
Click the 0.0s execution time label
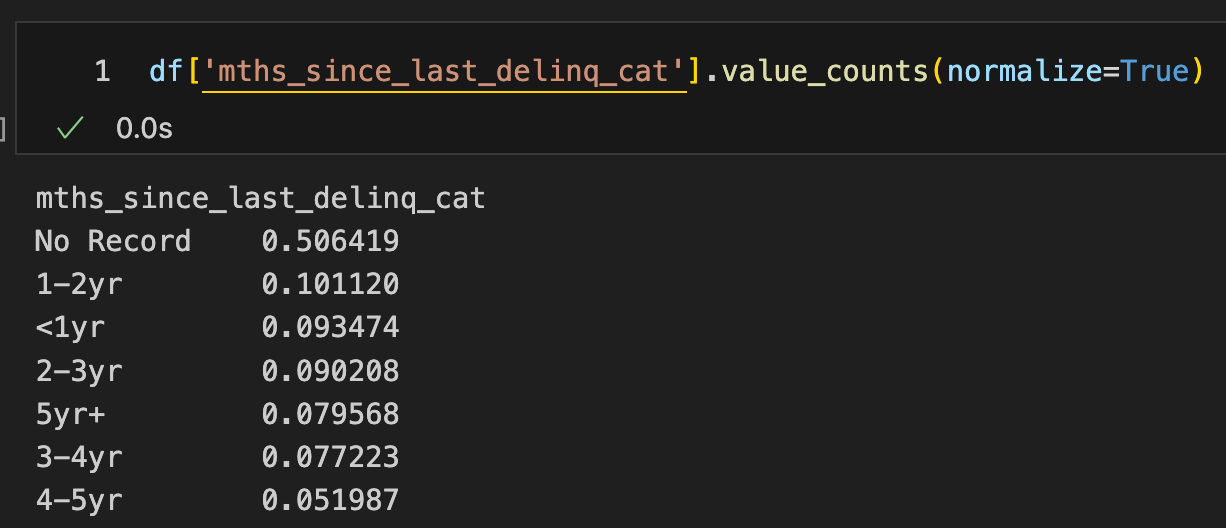click(145, 129)
